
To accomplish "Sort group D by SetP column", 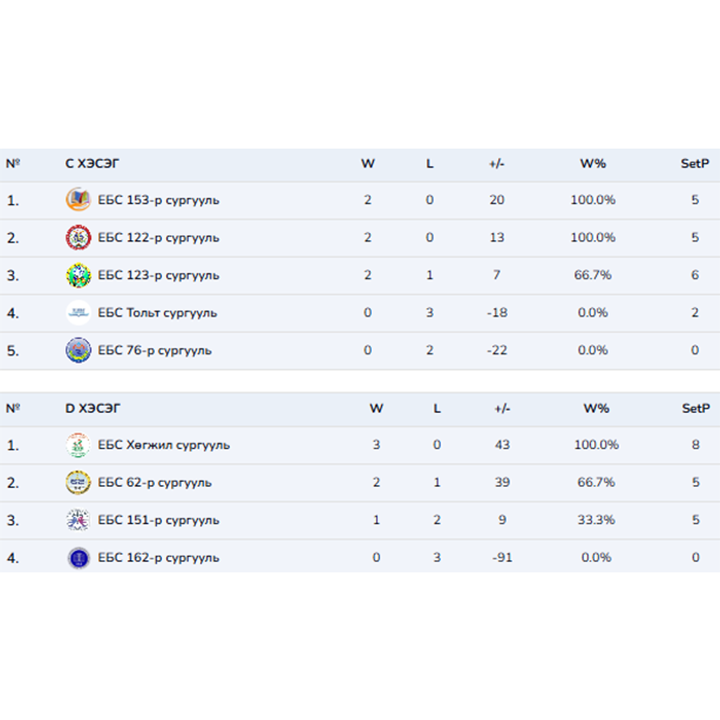I will tap(695, 408).
